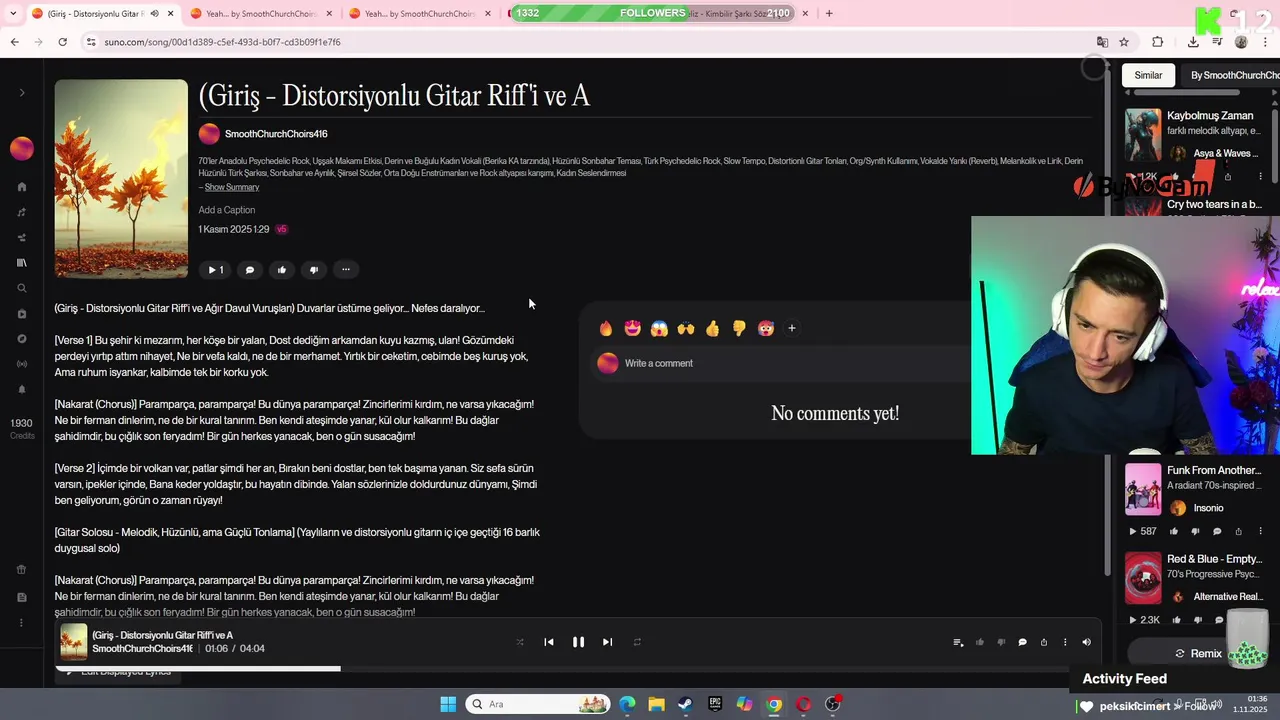Viewport: 1280px width, 720px height.
Task: Open Funk From Another similar song
Action: point(1212,470)
